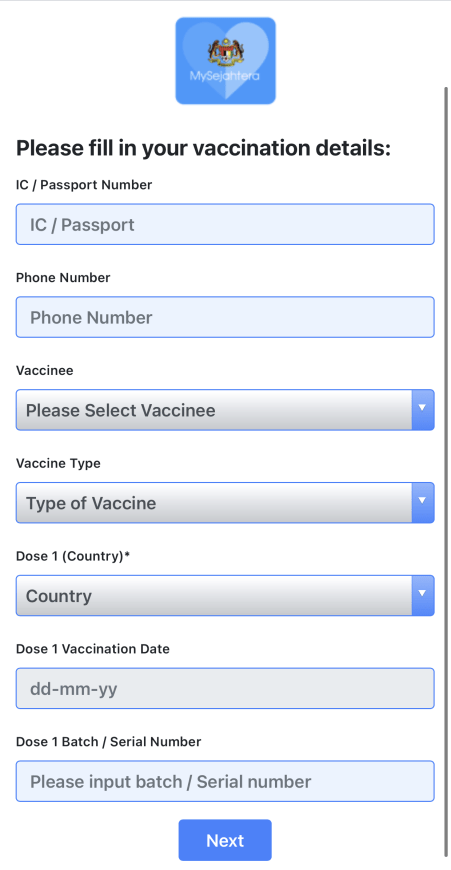The width and height of the screenshot is (451, 870).
Task: Click the MySejahtera heart logo
Action: 225,61
